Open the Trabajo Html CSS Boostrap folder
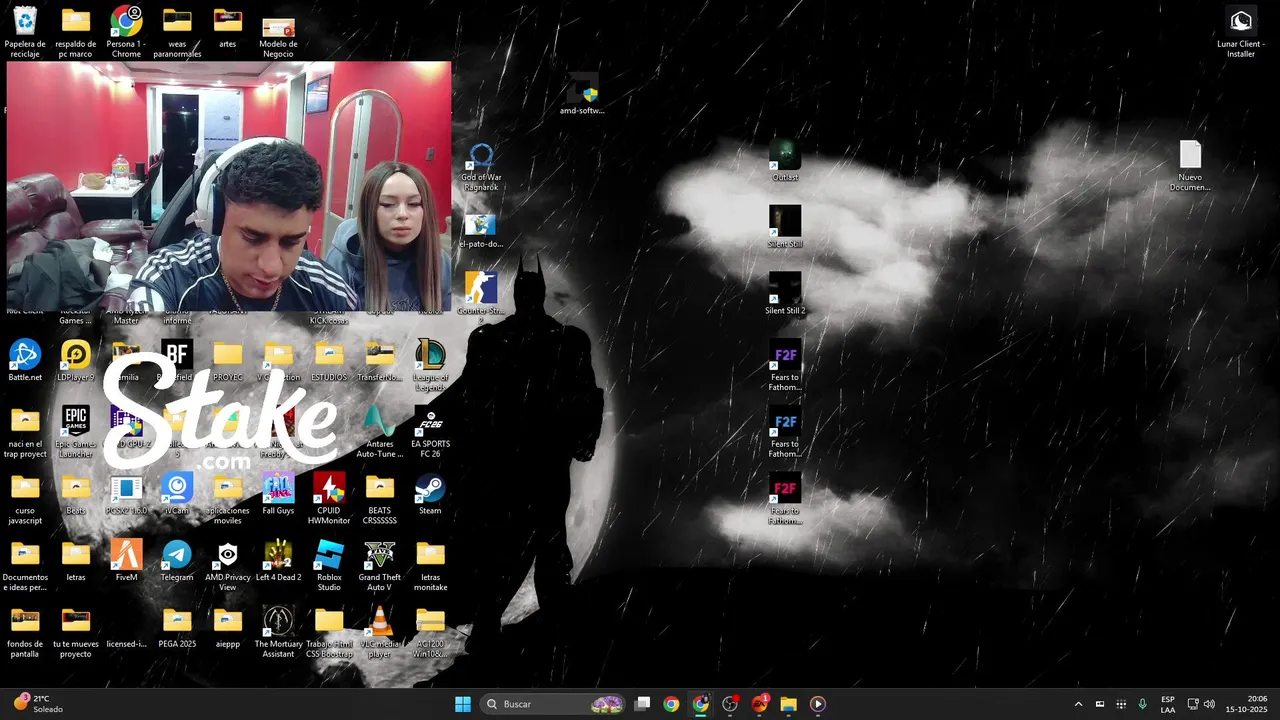1280x720 pixels. [x=329, y=631]
